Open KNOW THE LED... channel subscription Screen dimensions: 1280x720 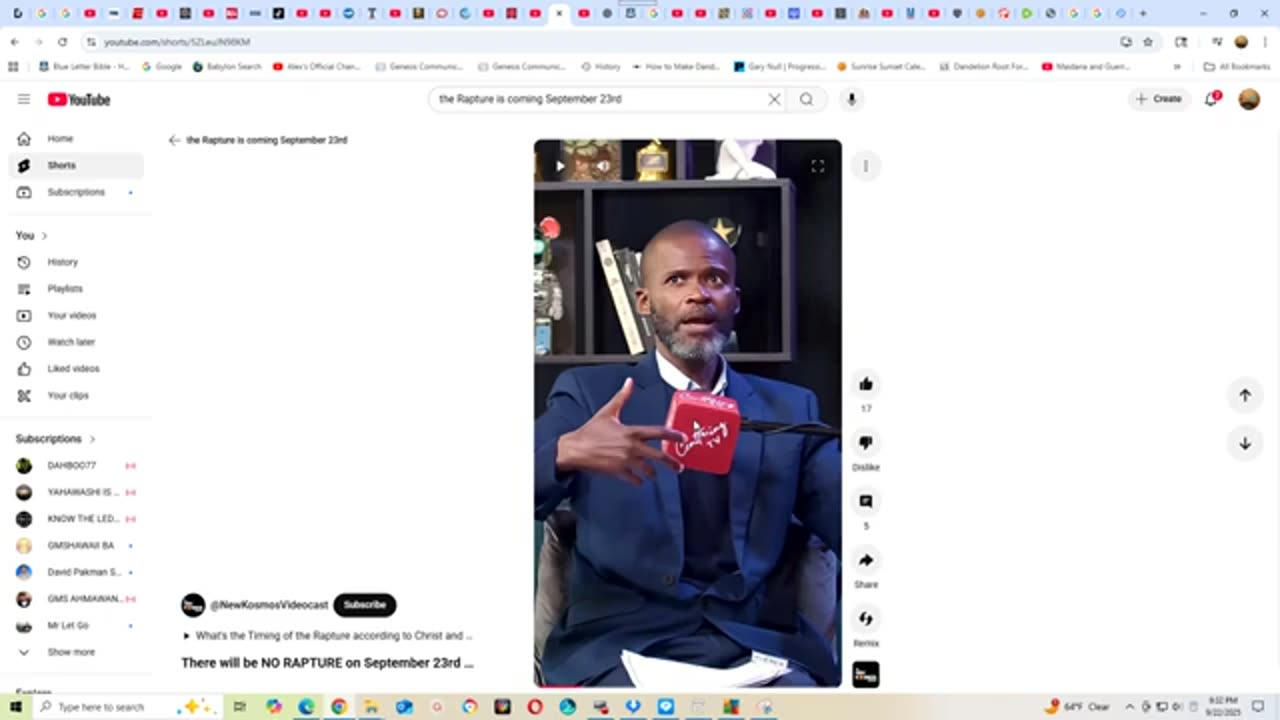(76, 519)
